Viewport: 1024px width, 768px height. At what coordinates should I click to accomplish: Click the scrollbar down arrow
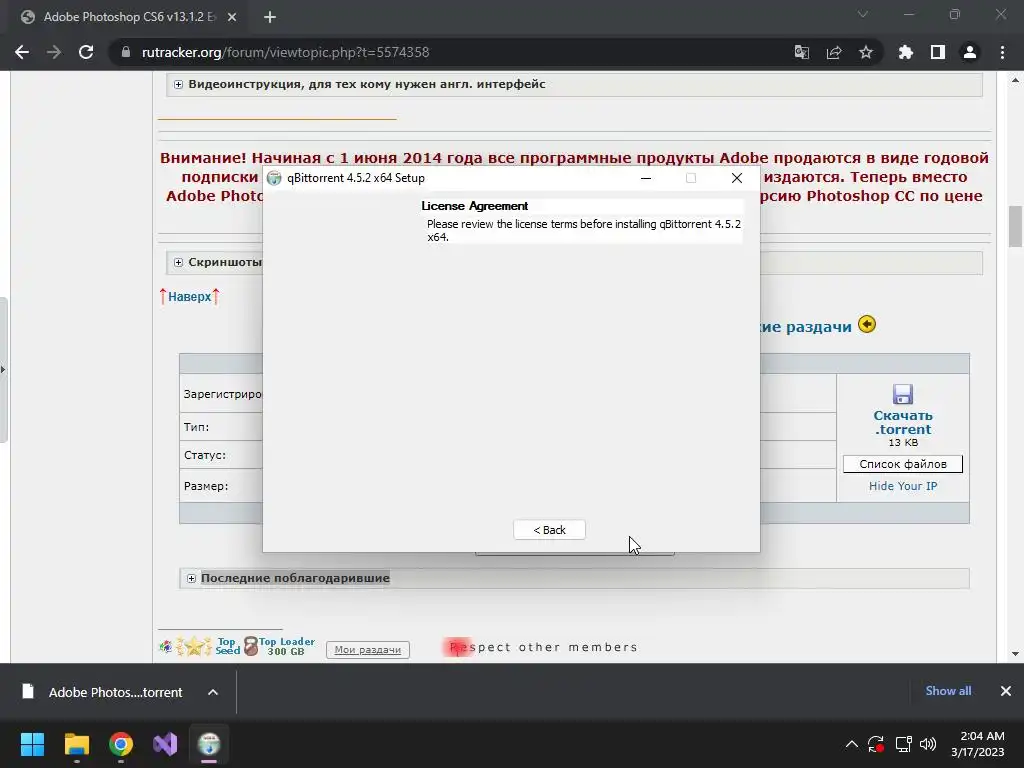tap(1015, 654)
